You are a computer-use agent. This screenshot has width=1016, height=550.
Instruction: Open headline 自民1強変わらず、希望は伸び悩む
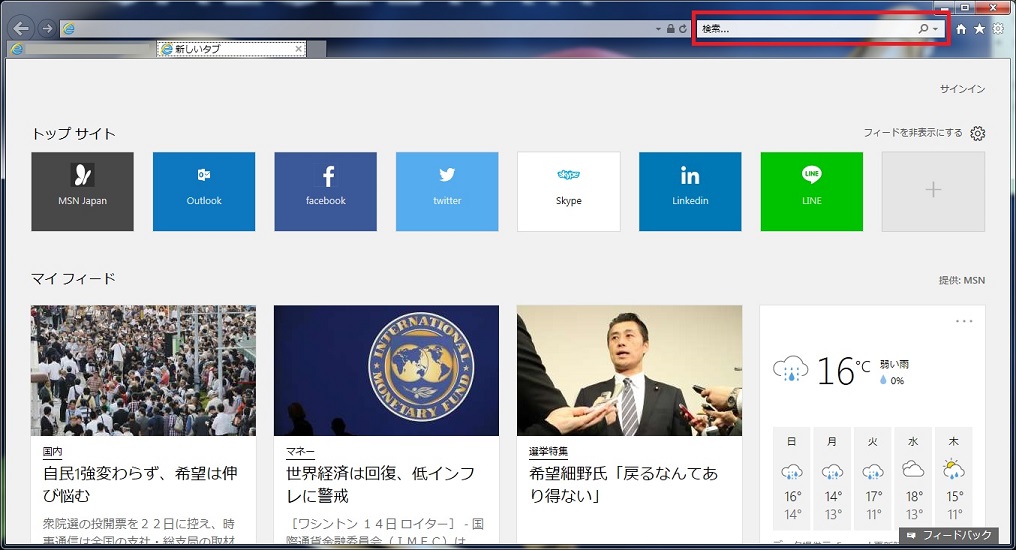140,485
